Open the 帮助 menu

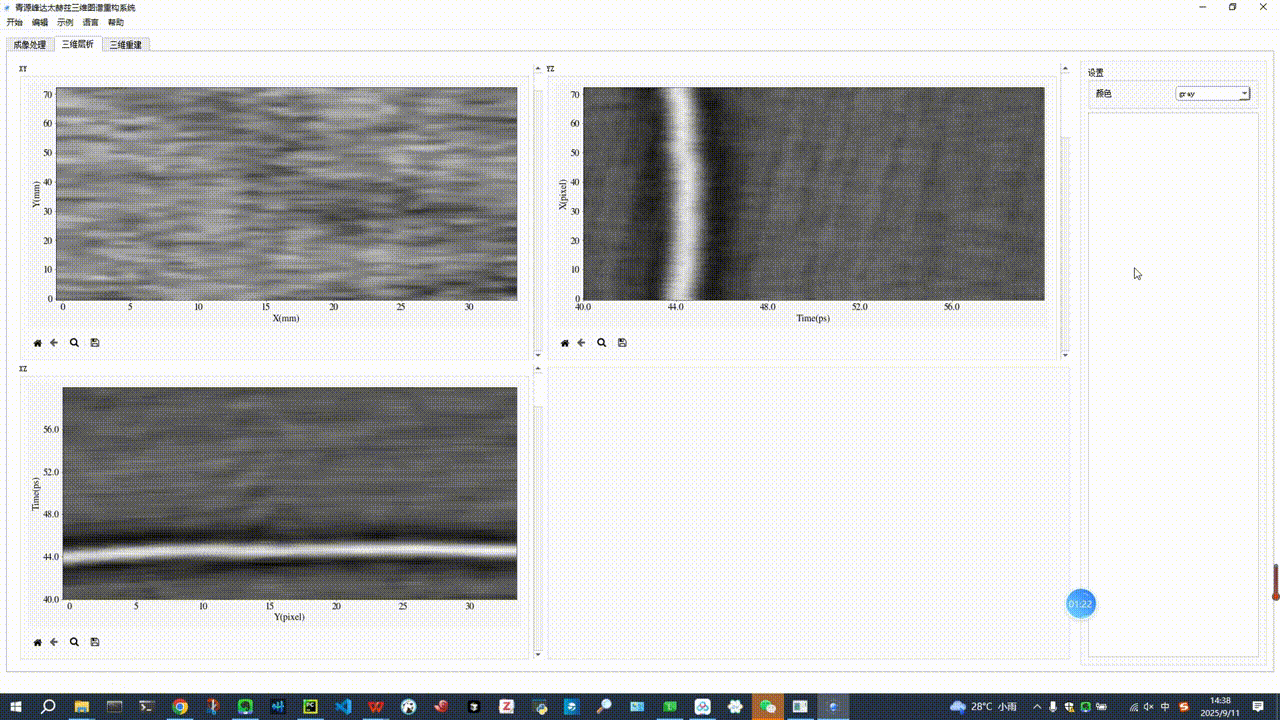[116, 22]
